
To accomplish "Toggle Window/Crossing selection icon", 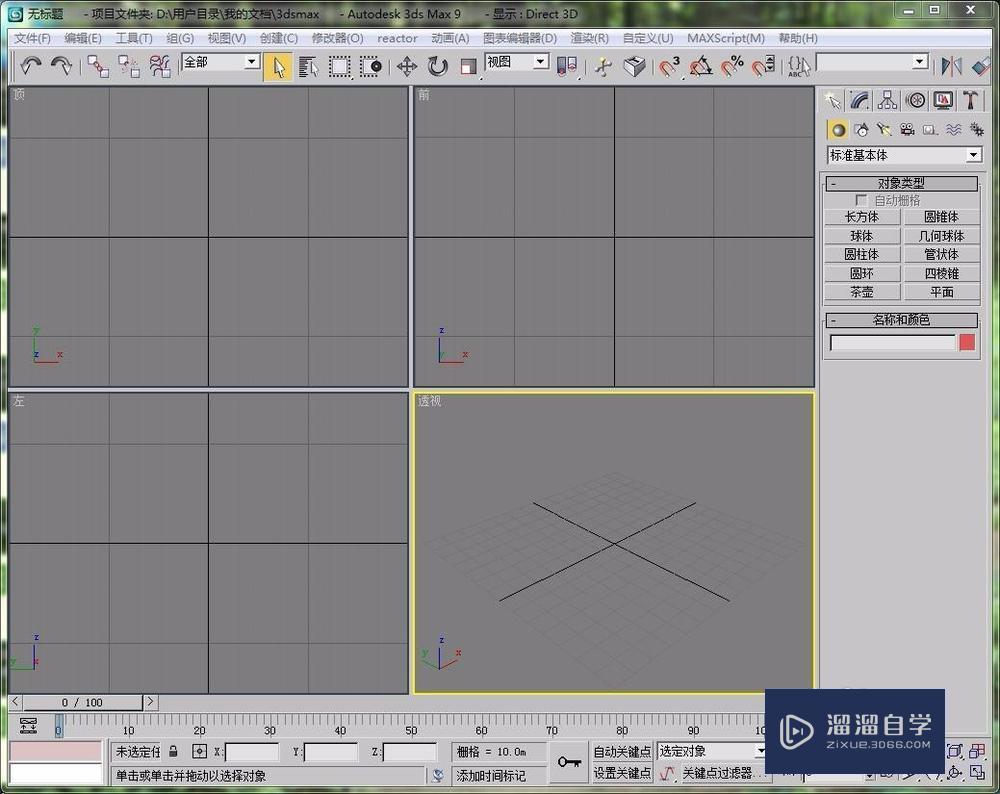I will pos(371,66).
